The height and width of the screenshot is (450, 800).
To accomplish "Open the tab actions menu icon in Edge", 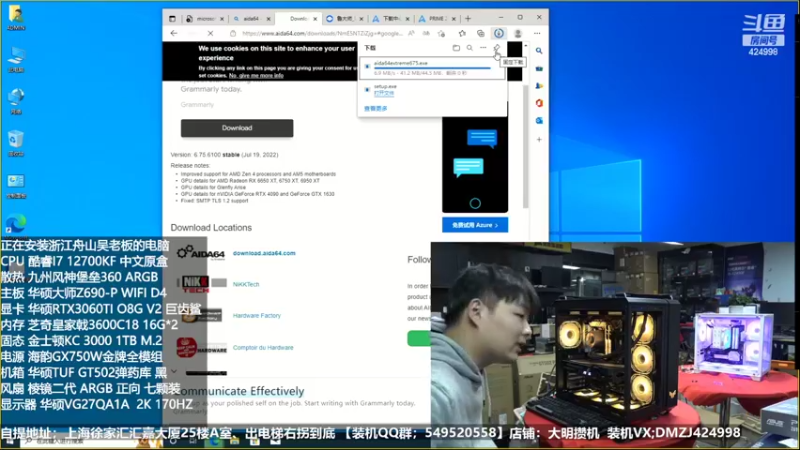I will (x=172, y=18).
